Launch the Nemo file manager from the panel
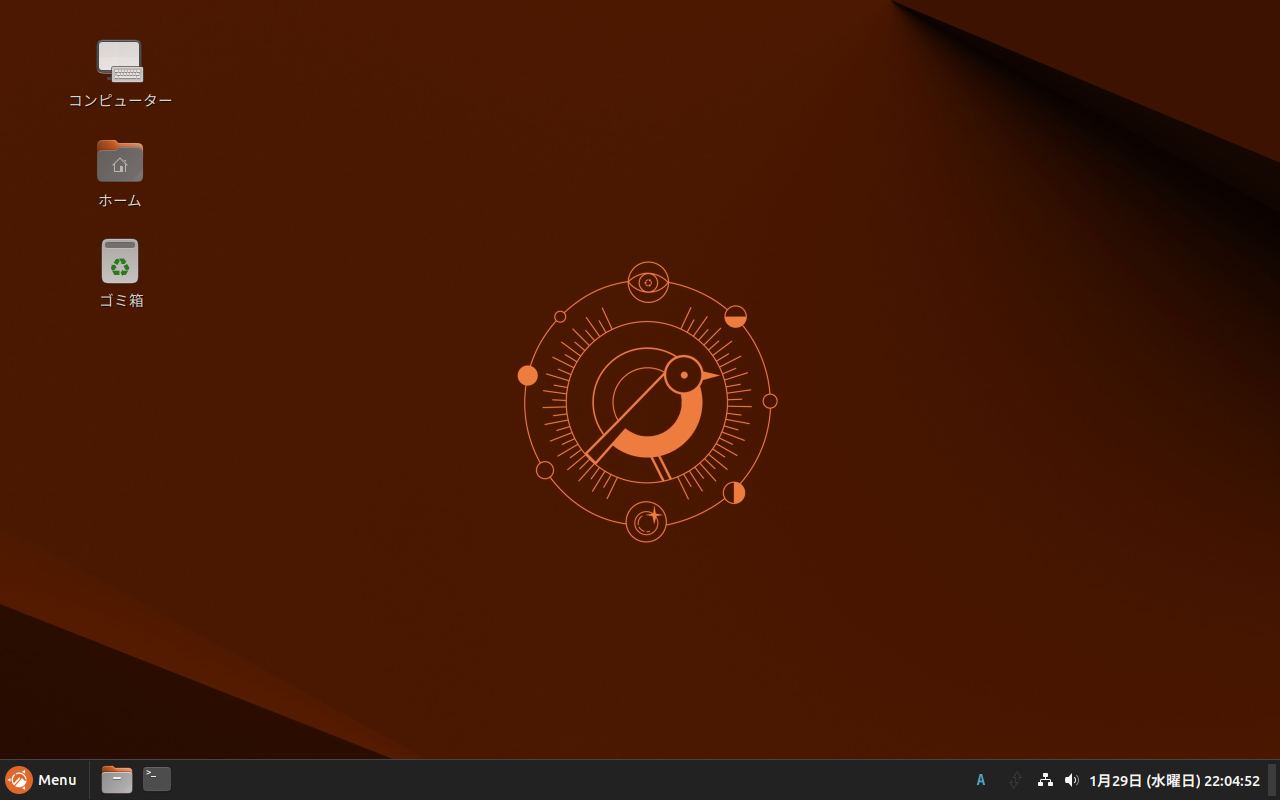Viewport: 1280px width, 800px height. (x=116, y=779)
